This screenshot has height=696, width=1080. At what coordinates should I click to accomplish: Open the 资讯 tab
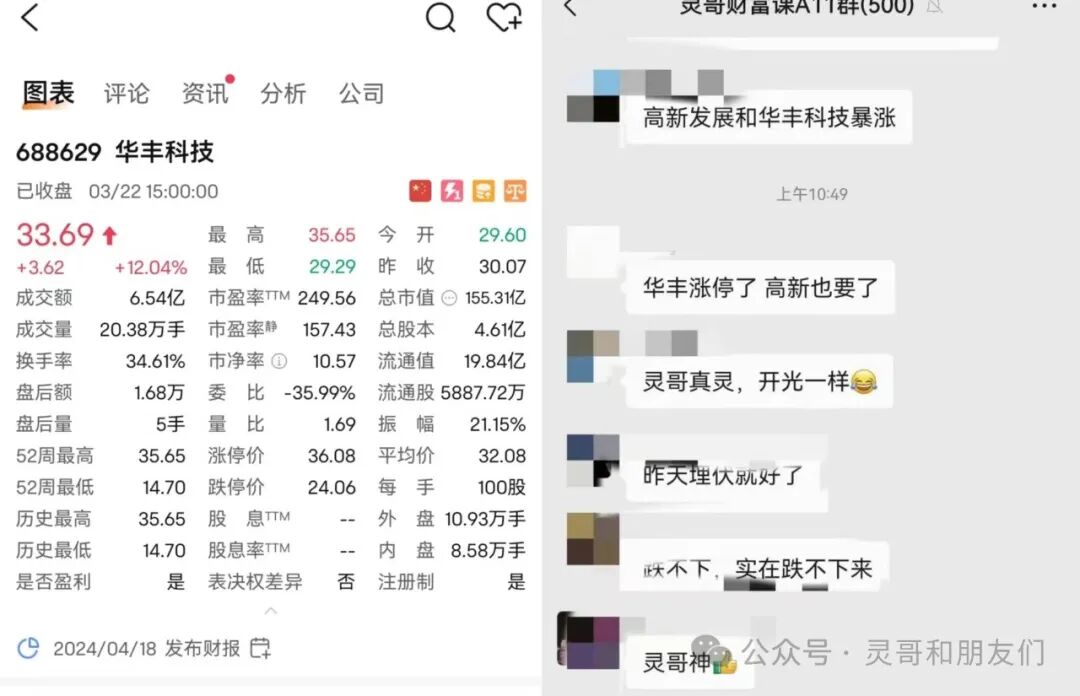click(x=205, y=94)
